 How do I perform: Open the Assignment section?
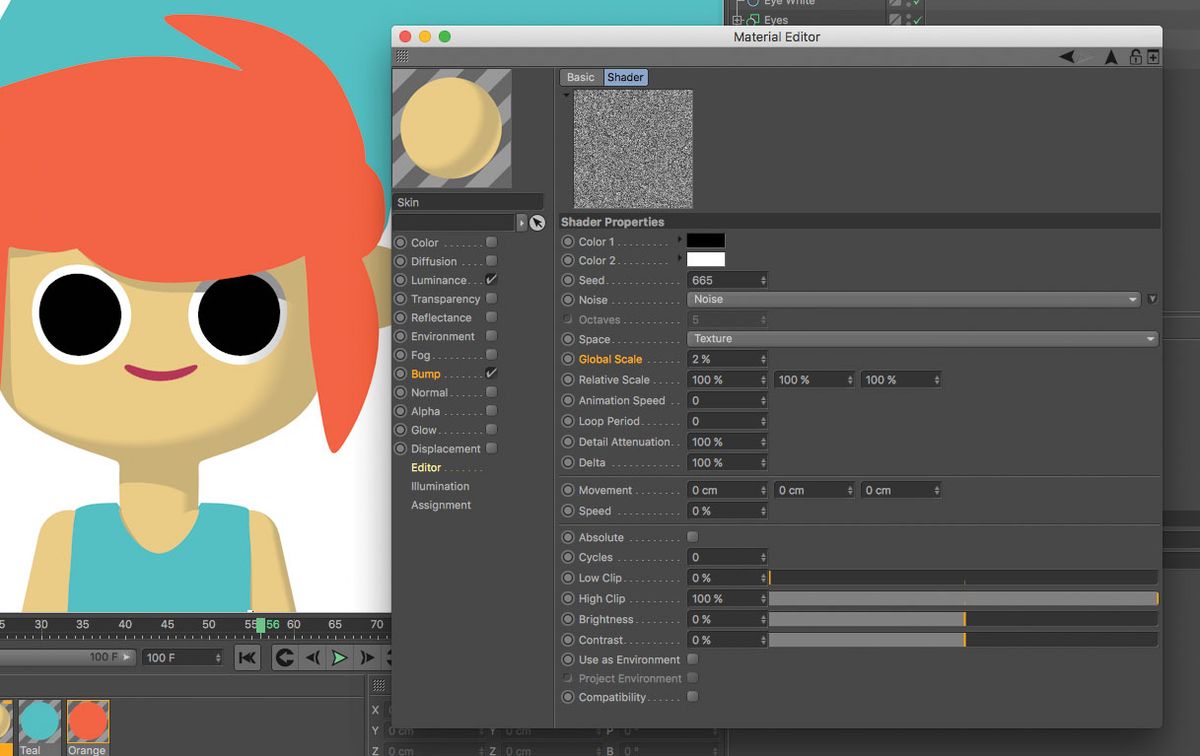tap(441, 505)
